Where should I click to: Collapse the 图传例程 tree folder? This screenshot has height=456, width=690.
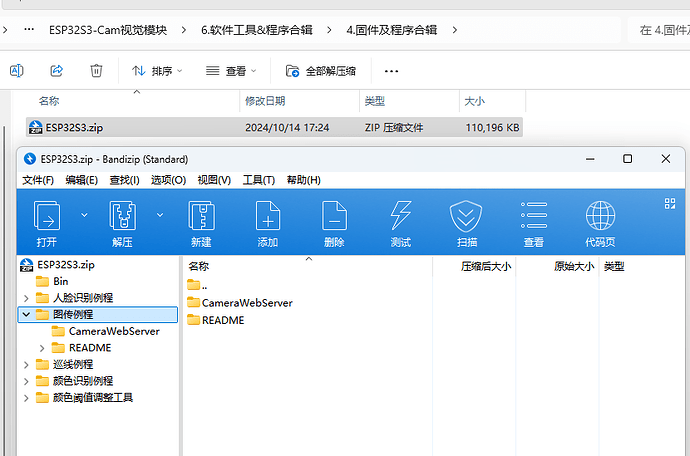click(x=26, y=314)
